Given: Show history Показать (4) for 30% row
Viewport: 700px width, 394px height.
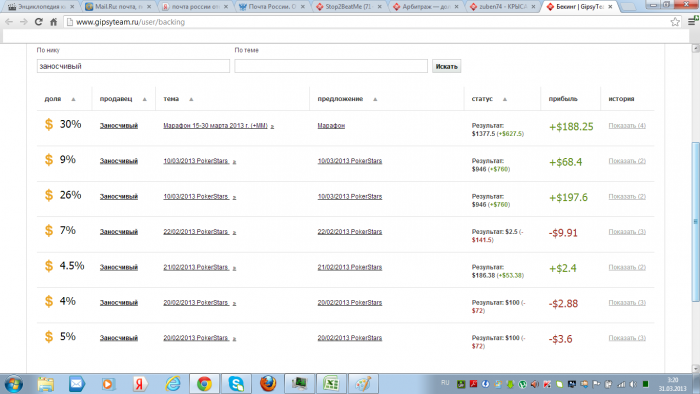Looking at the screenshot, I should [627, 126].
